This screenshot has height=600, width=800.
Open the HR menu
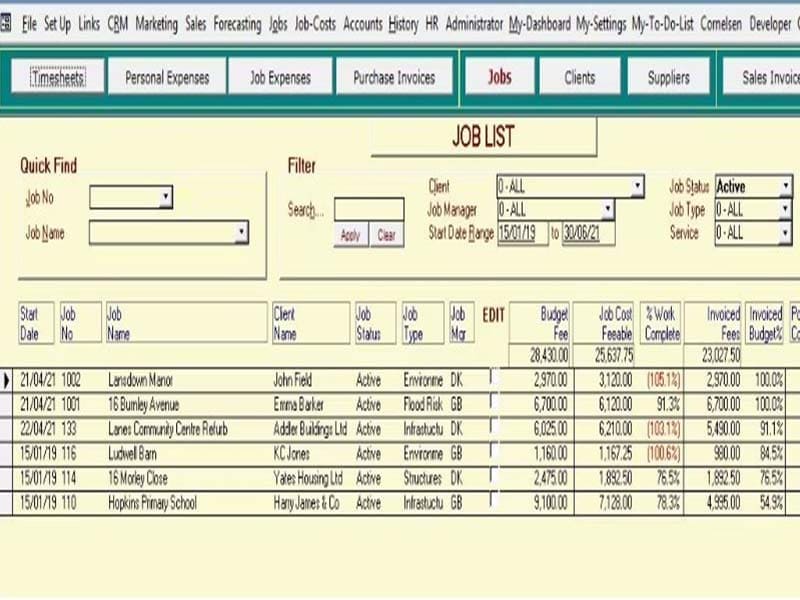coord(432,23)
